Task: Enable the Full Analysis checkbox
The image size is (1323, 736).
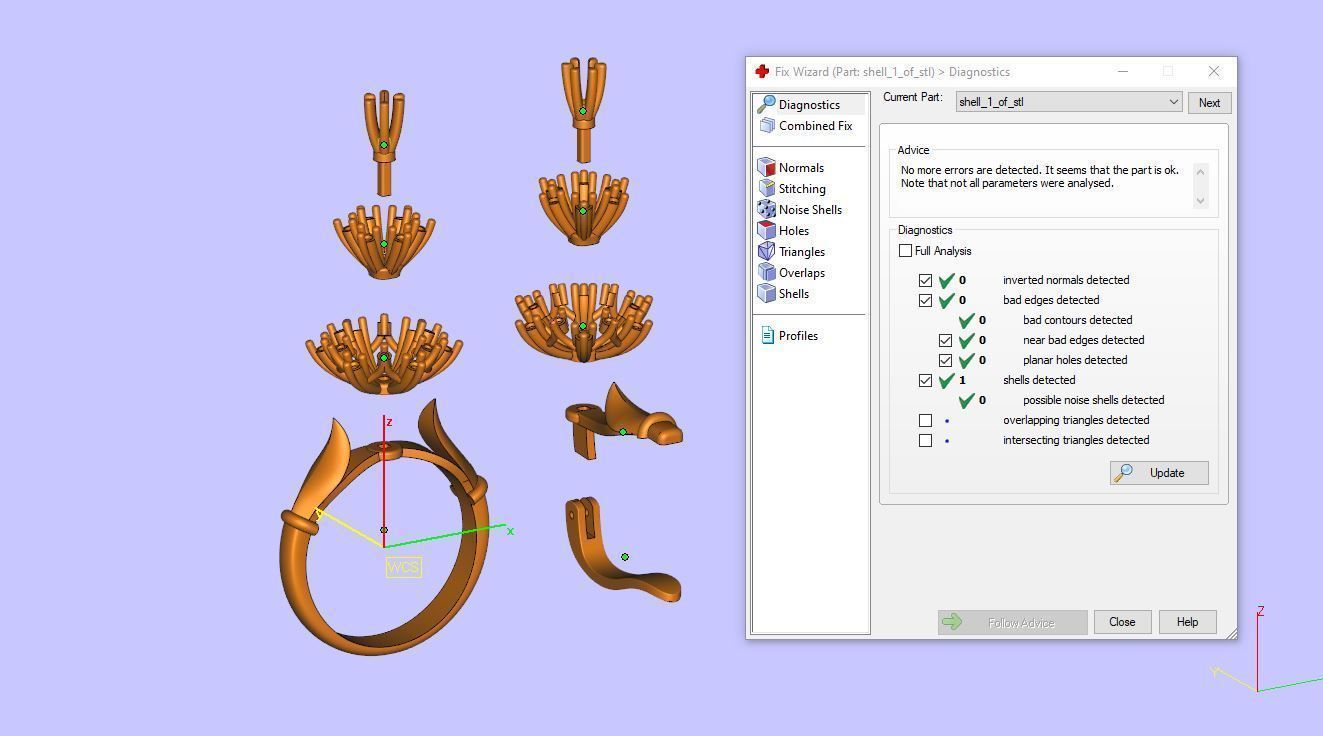Action: coord(905,251)
